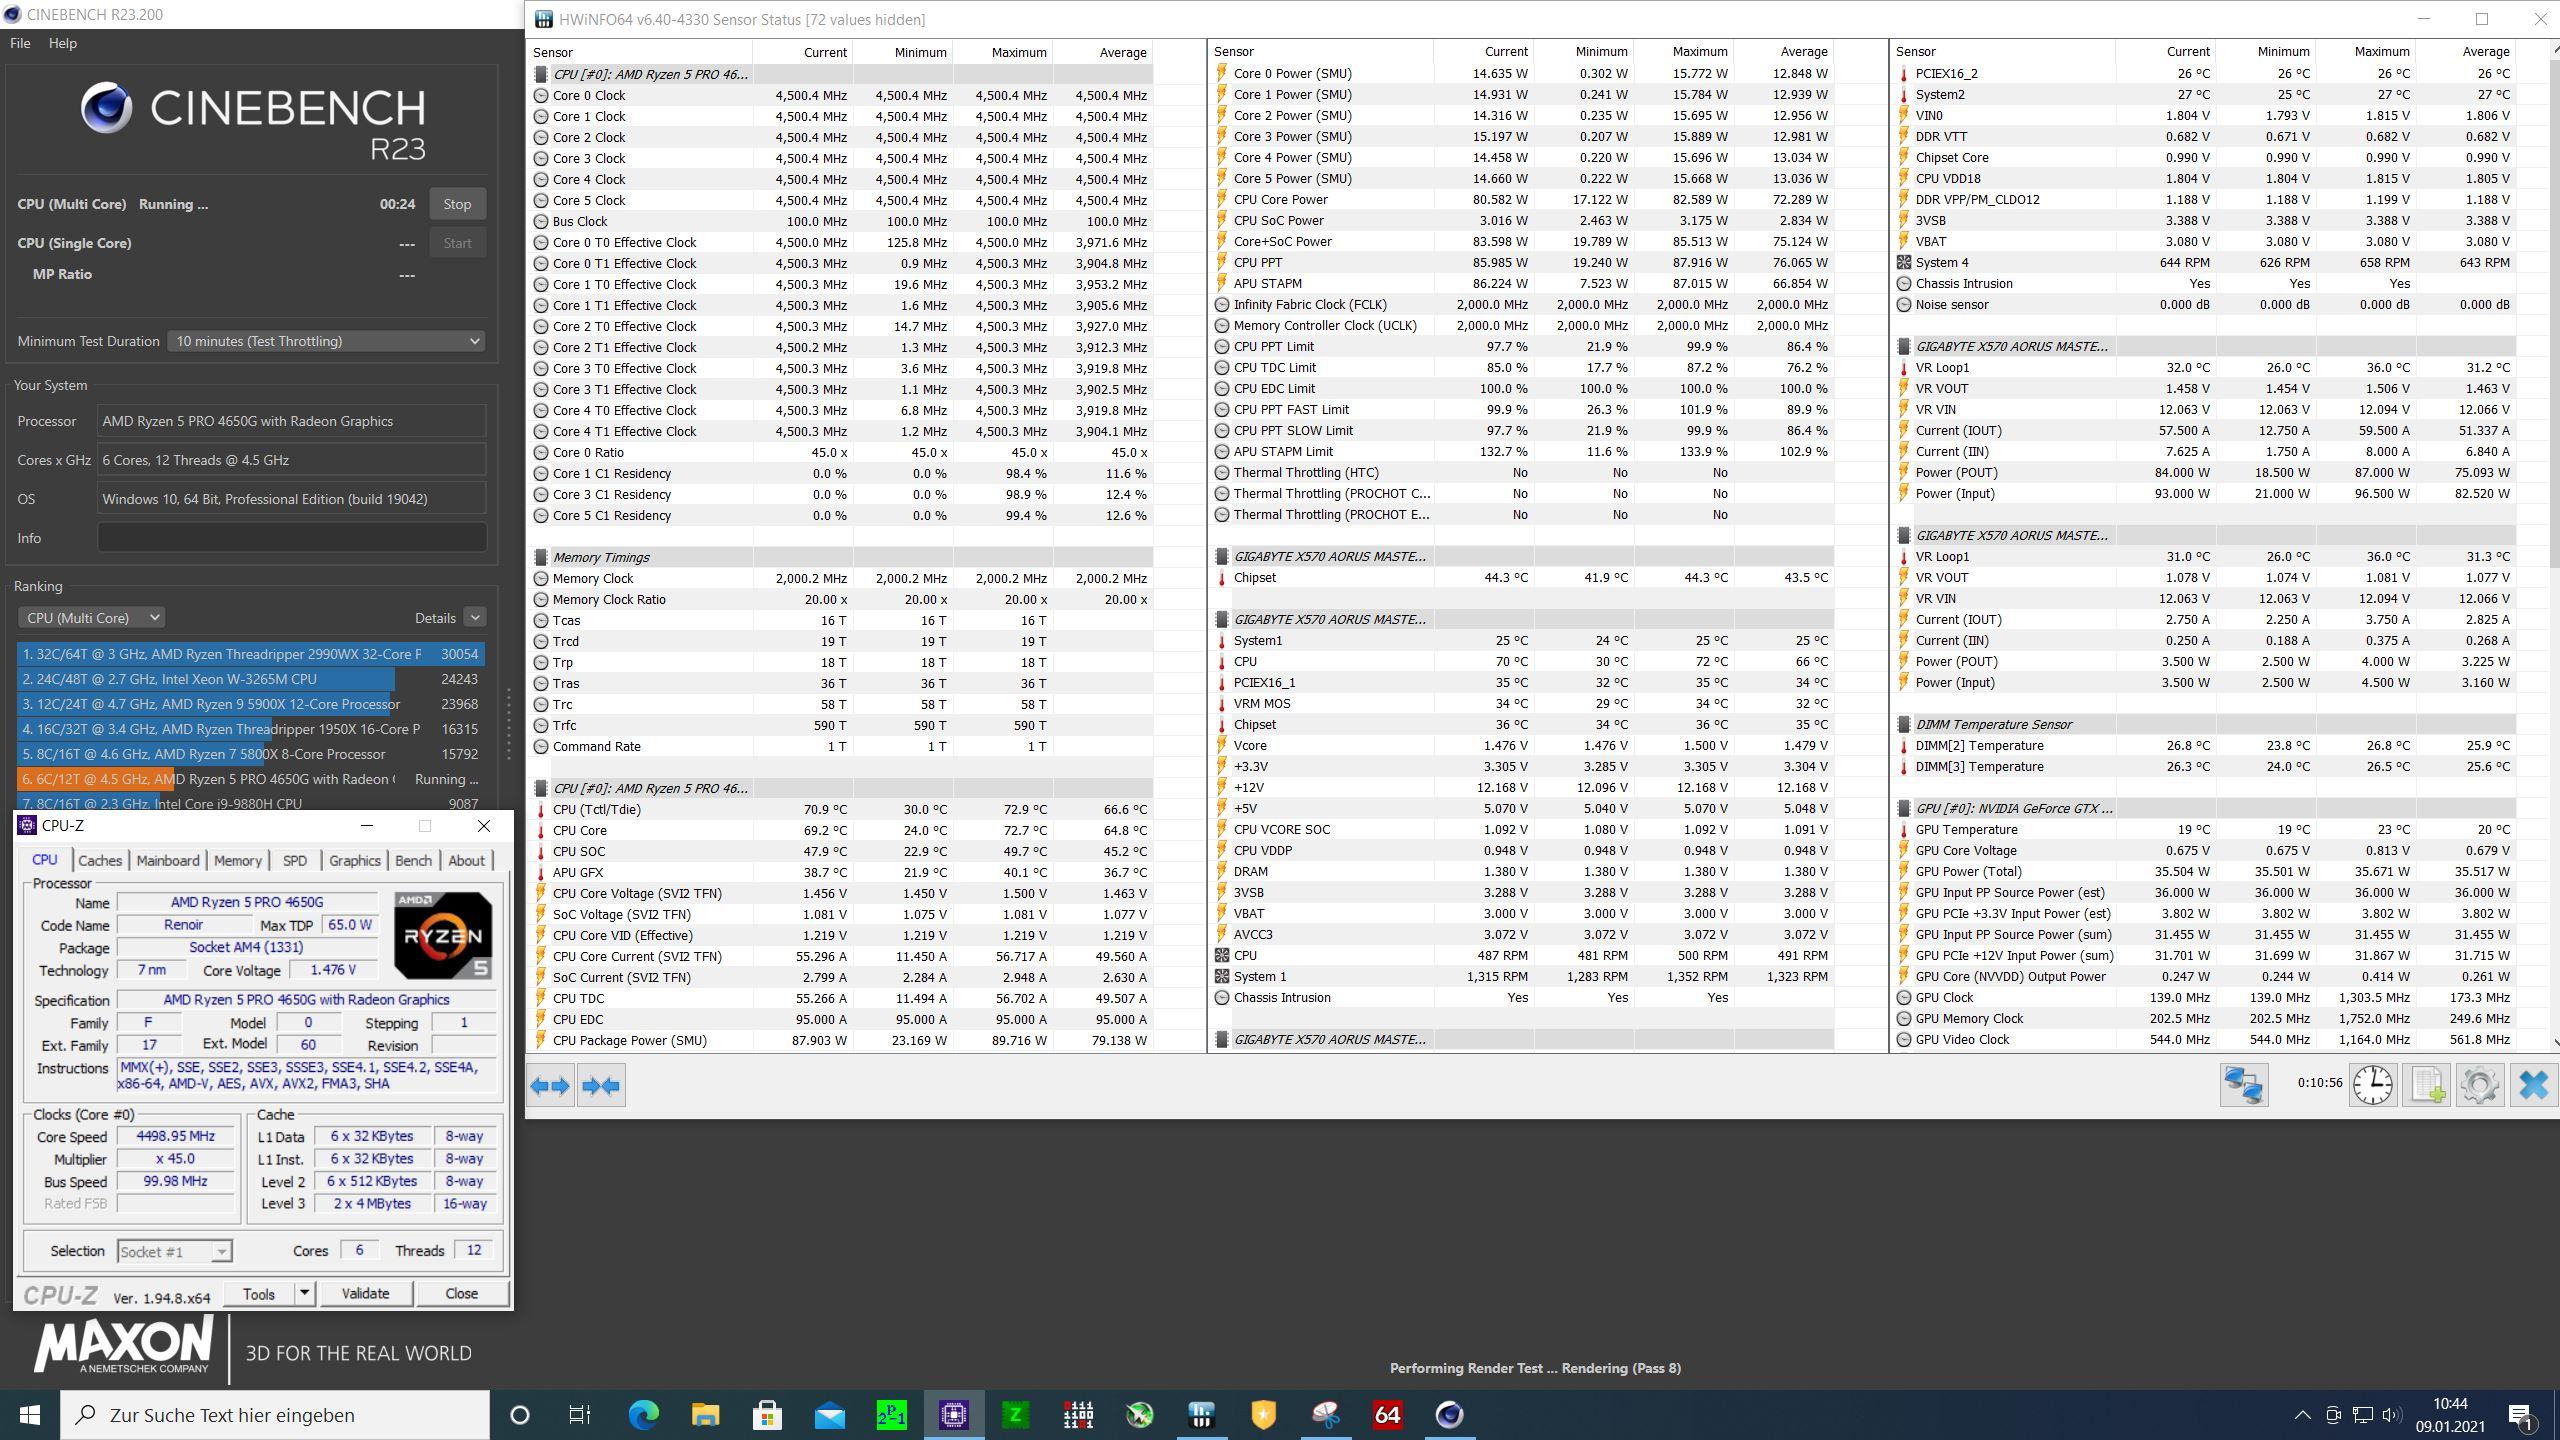This screenshot has height=1440, width=2560.
Task: Click Windows taskbar search box
Action: coord(275,1415)
